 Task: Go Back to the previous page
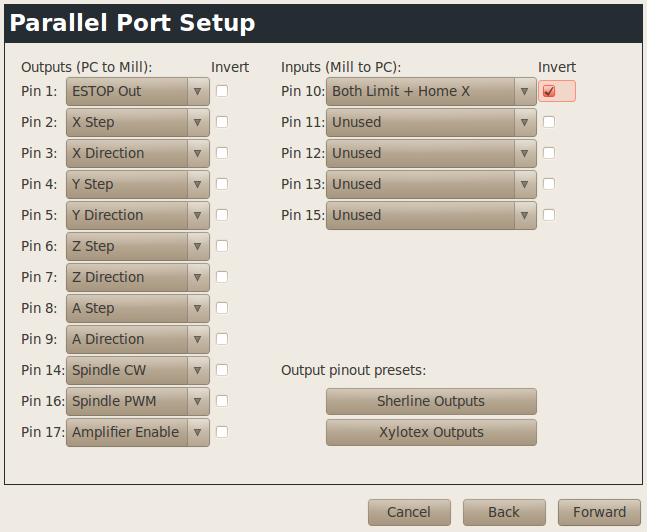coord(504,512)
